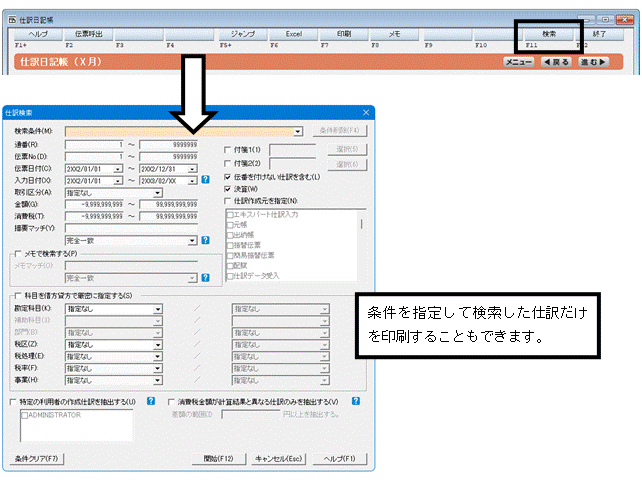Open 伝票日付 start date dropdown
Viewport: 642px width, 489px height.
pos(118,169)
